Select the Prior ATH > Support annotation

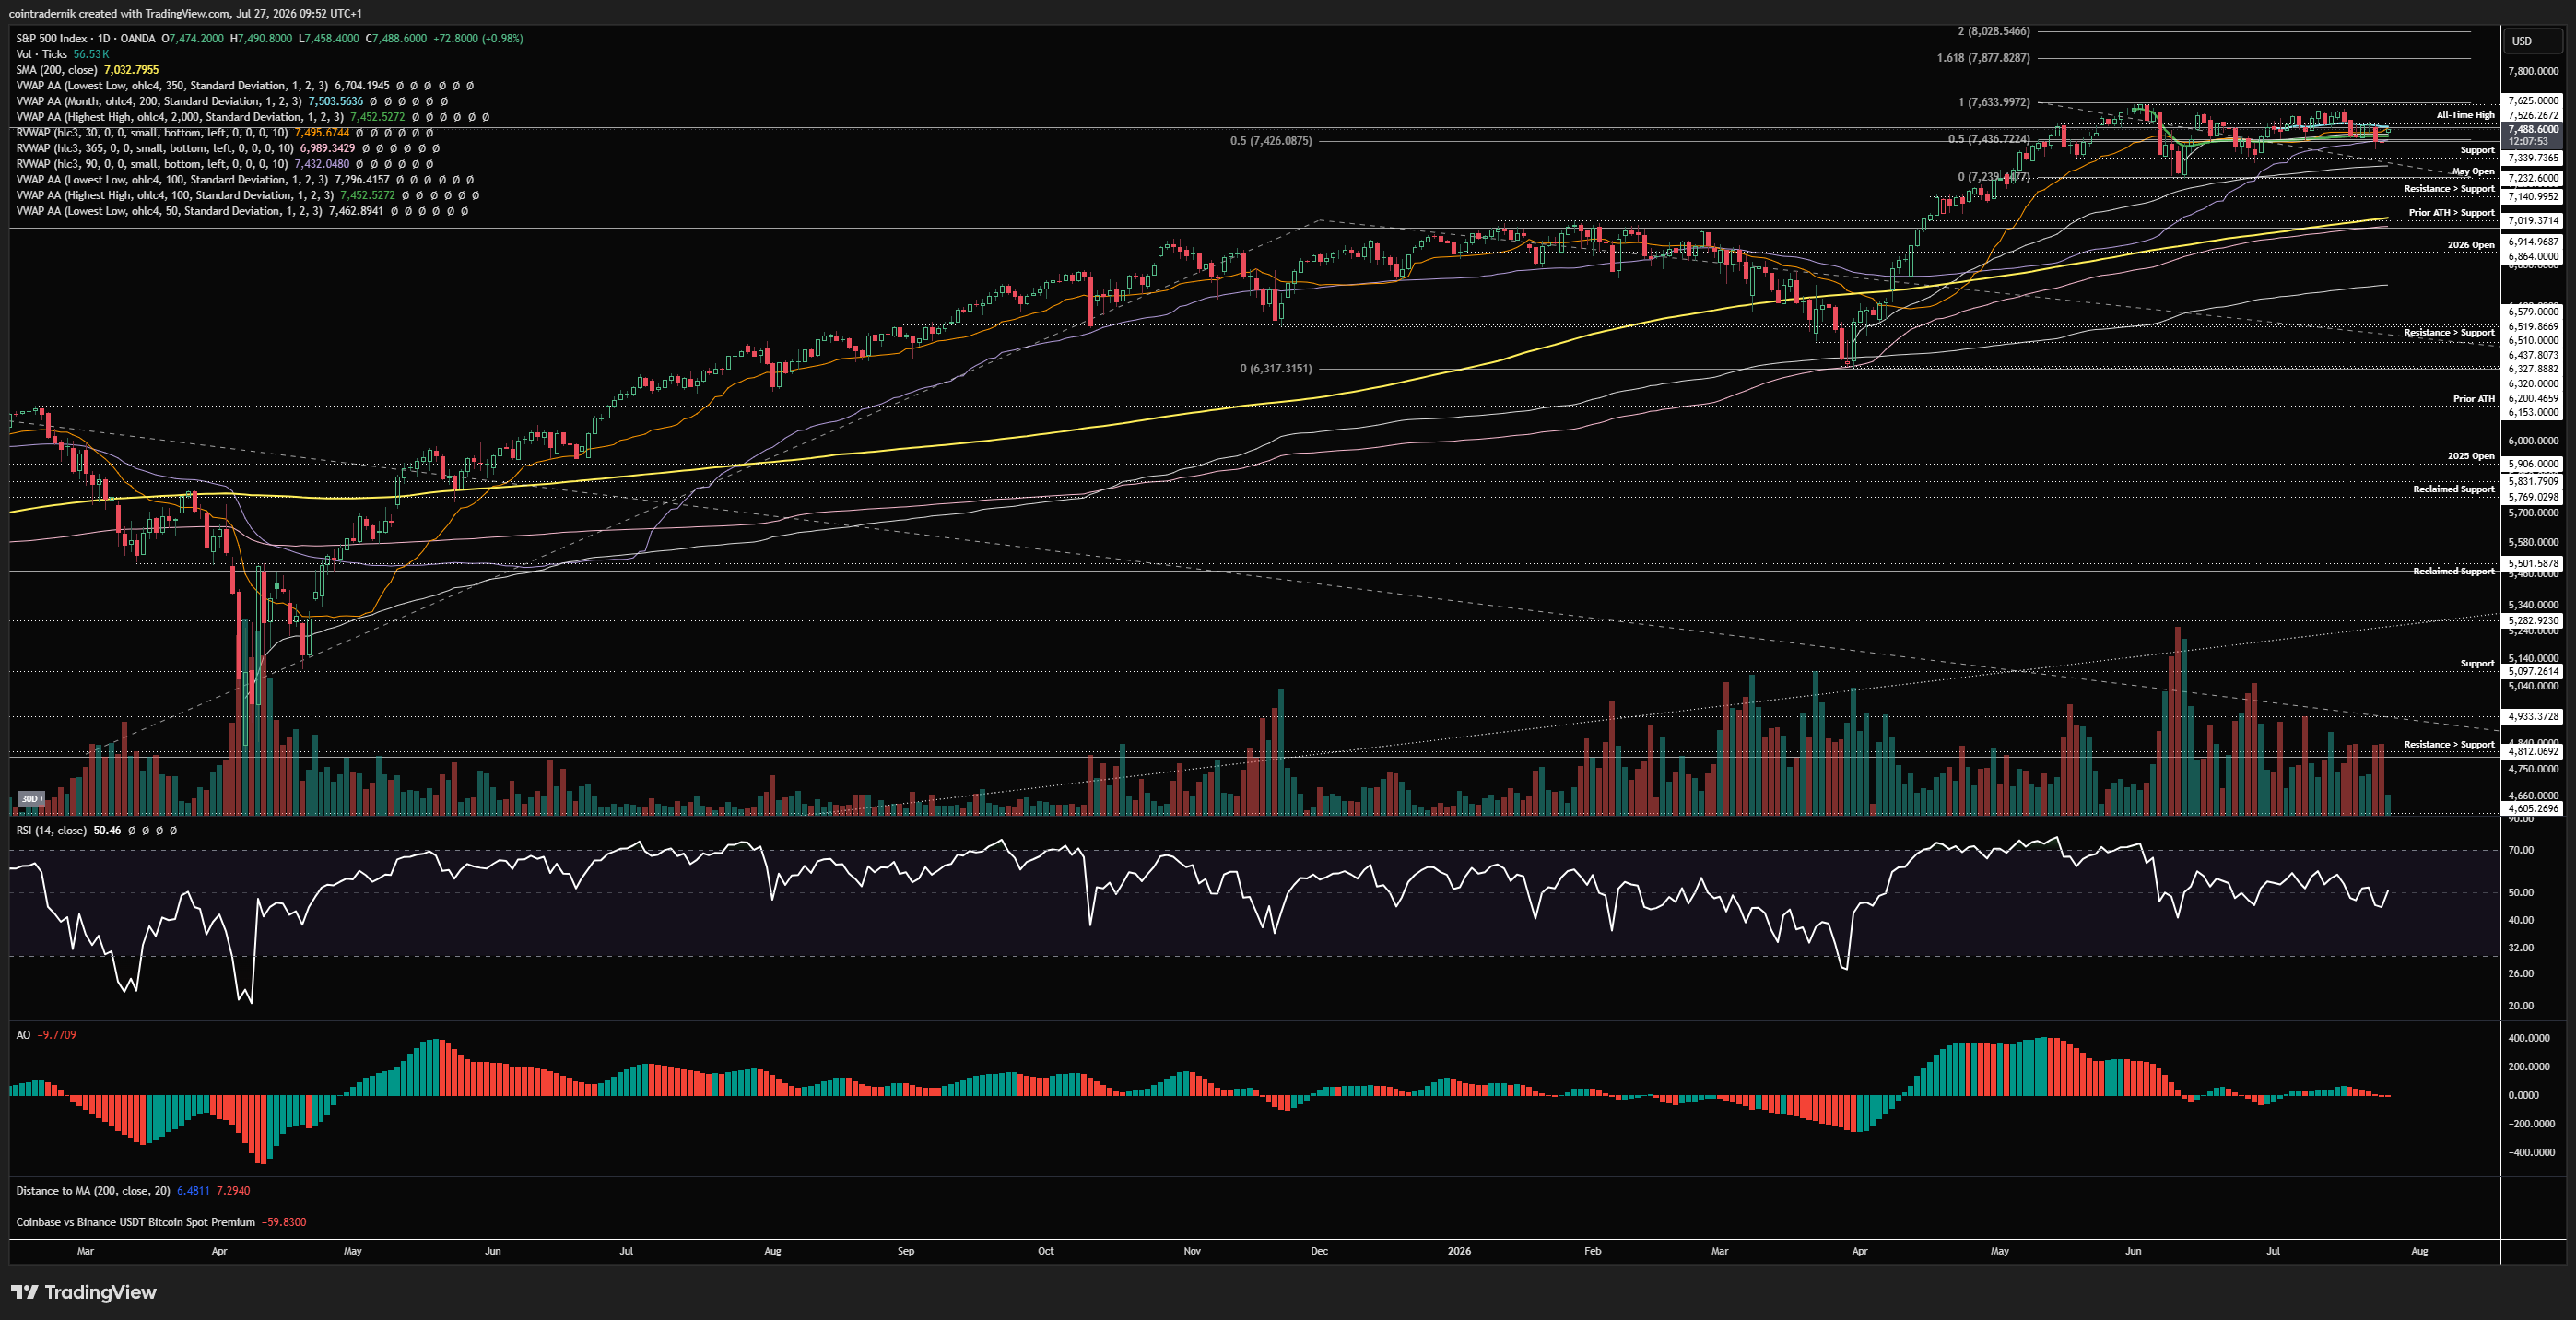click(x=2451, y=212)
